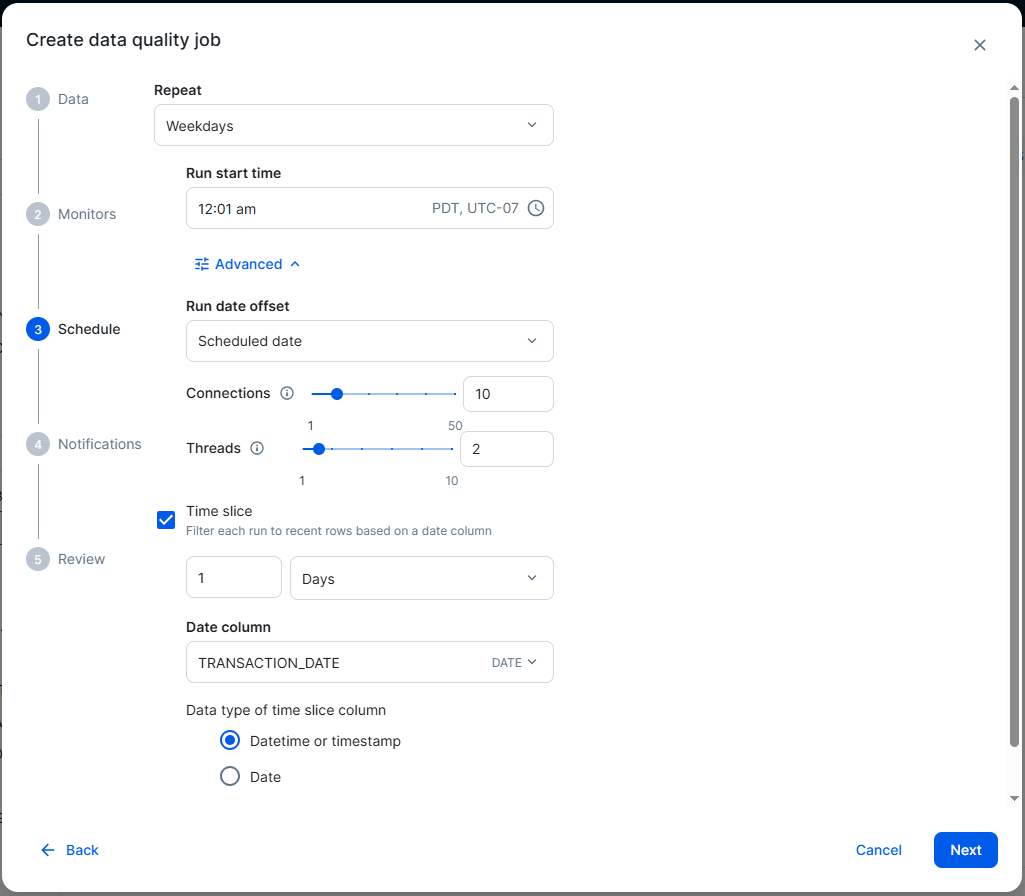Open the clock picker in Run start time
The height and width of the screenshot is (896, 1025).
pos(536,208)
